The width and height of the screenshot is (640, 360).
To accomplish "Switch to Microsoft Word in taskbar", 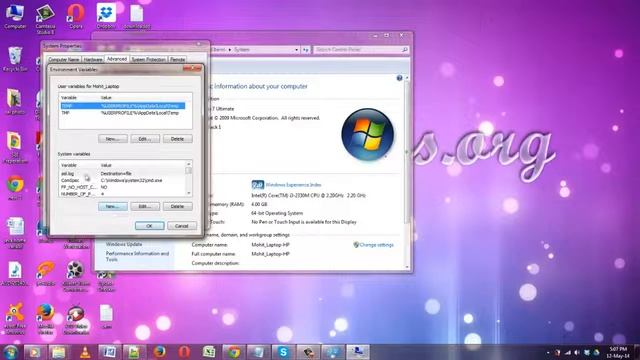I will pos(109,352).
